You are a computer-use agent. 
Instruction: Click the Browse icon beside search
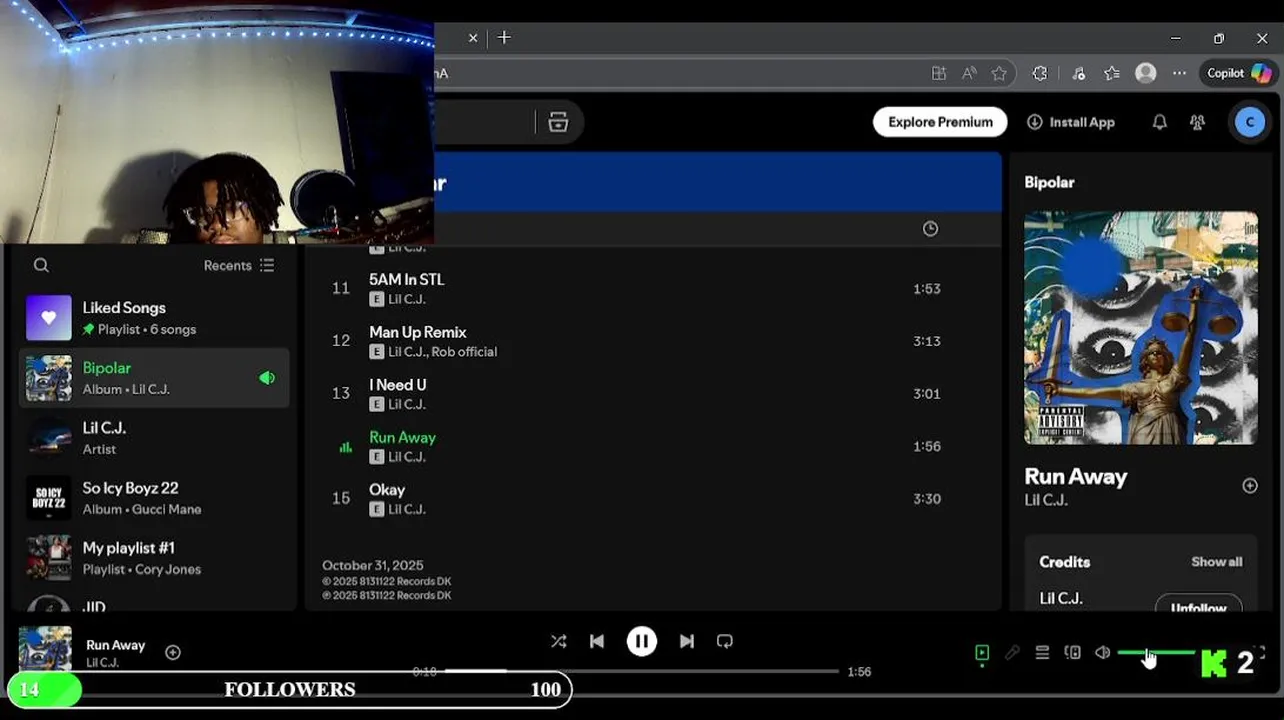(x=558, y=122)
